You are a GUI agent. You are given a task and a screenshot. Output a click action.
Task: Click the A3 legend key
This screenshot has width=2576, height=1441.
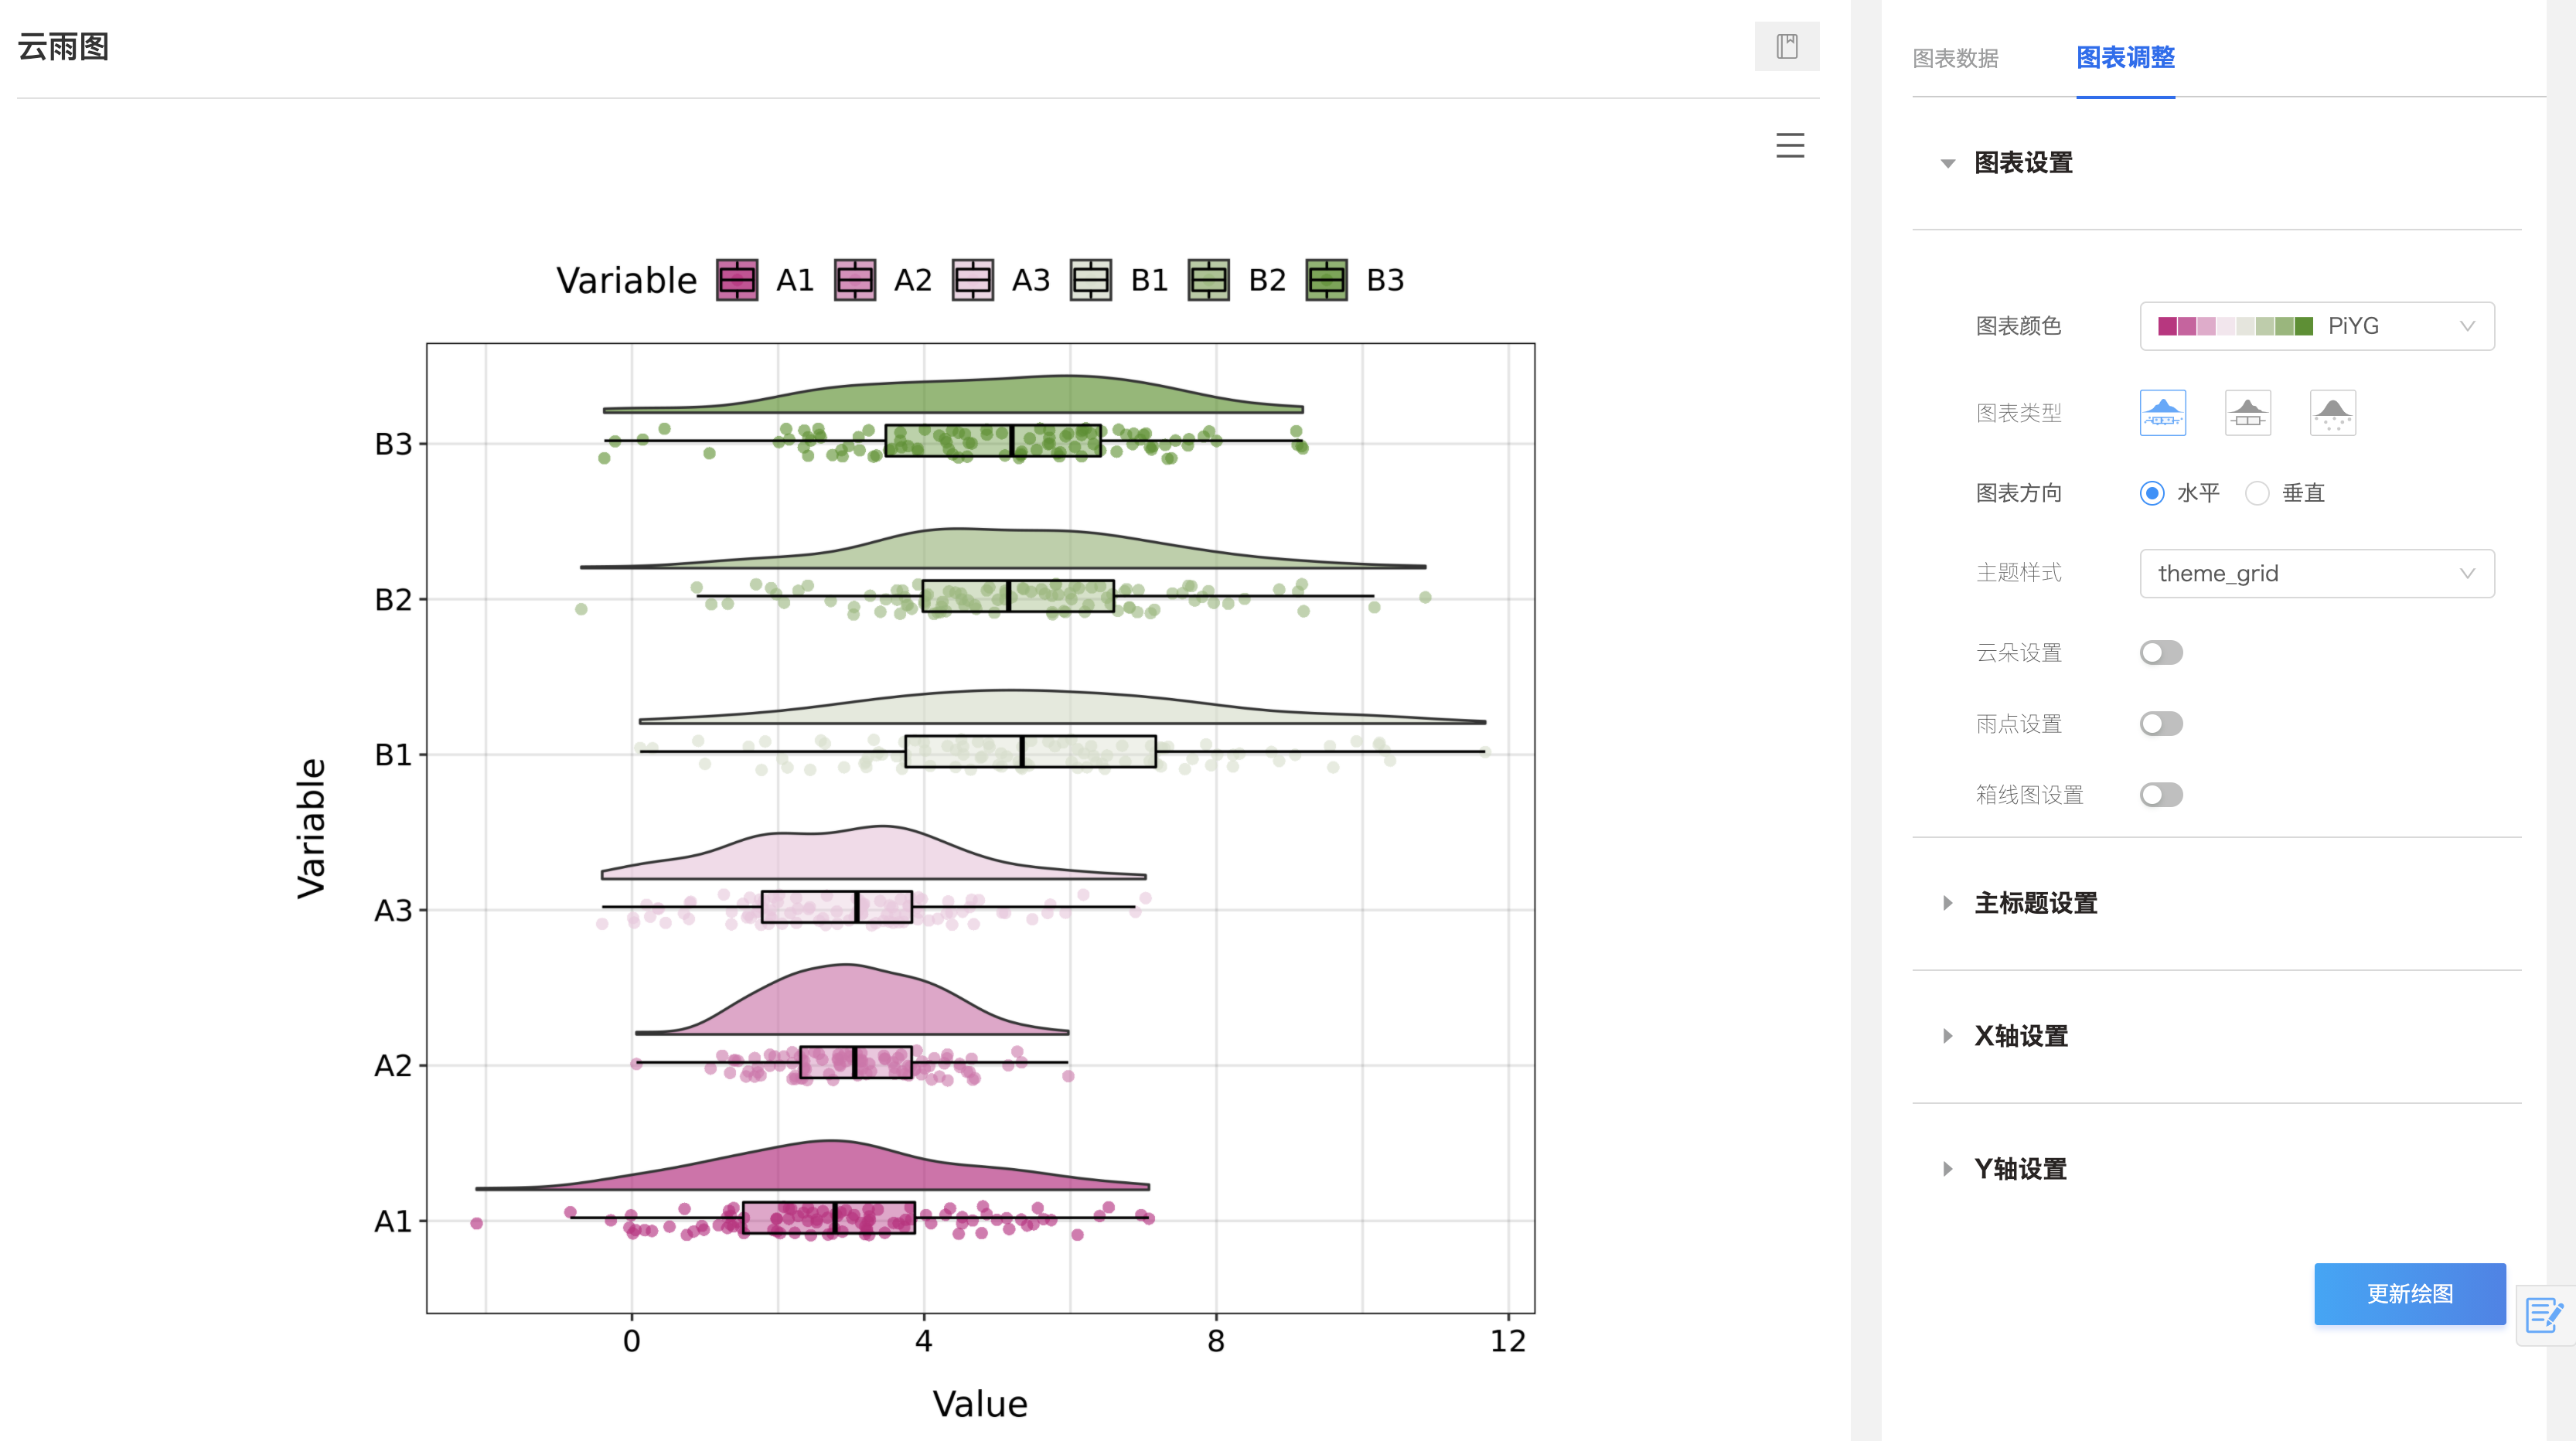pyautogui.click(x=973, y=280)
